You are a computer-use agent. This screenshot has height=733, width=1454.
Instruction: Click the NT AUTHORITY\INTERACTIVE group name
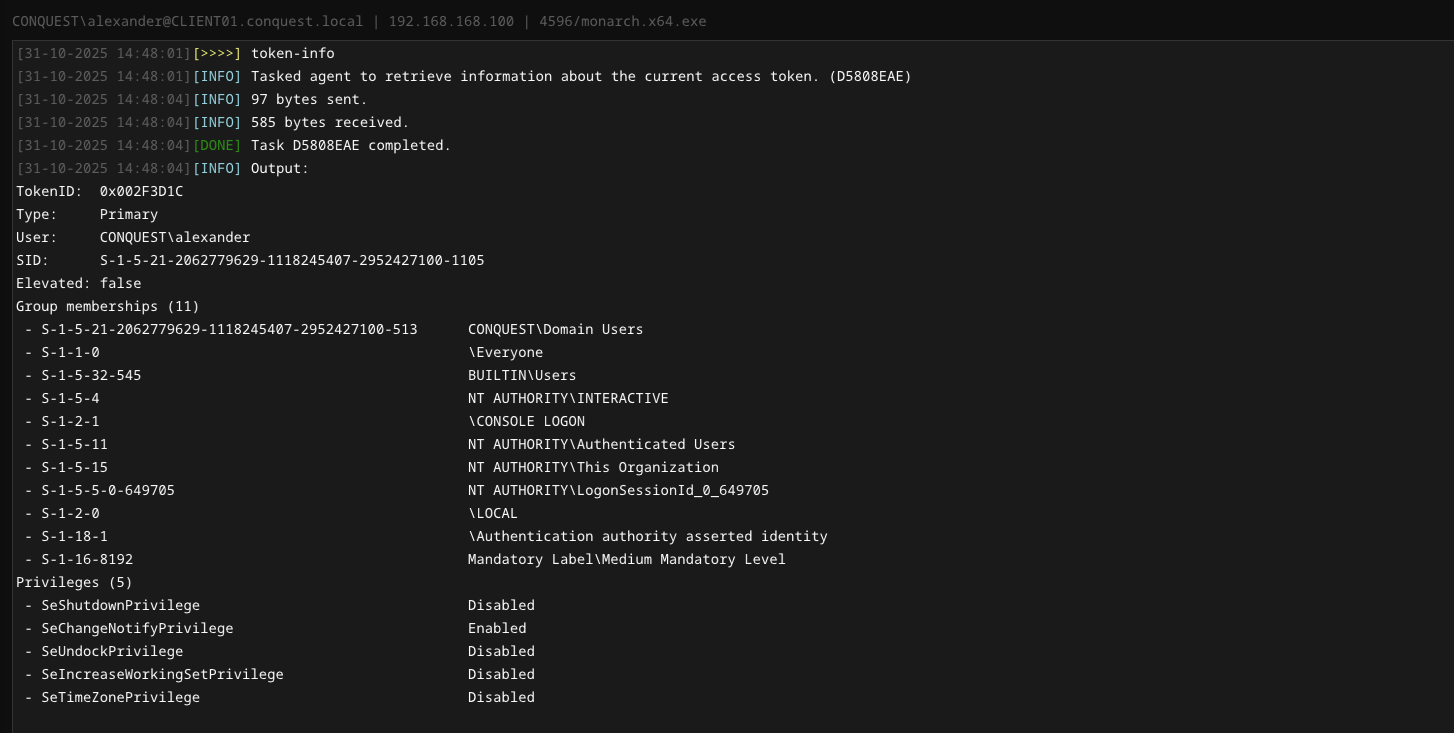(x=568, y=398)
